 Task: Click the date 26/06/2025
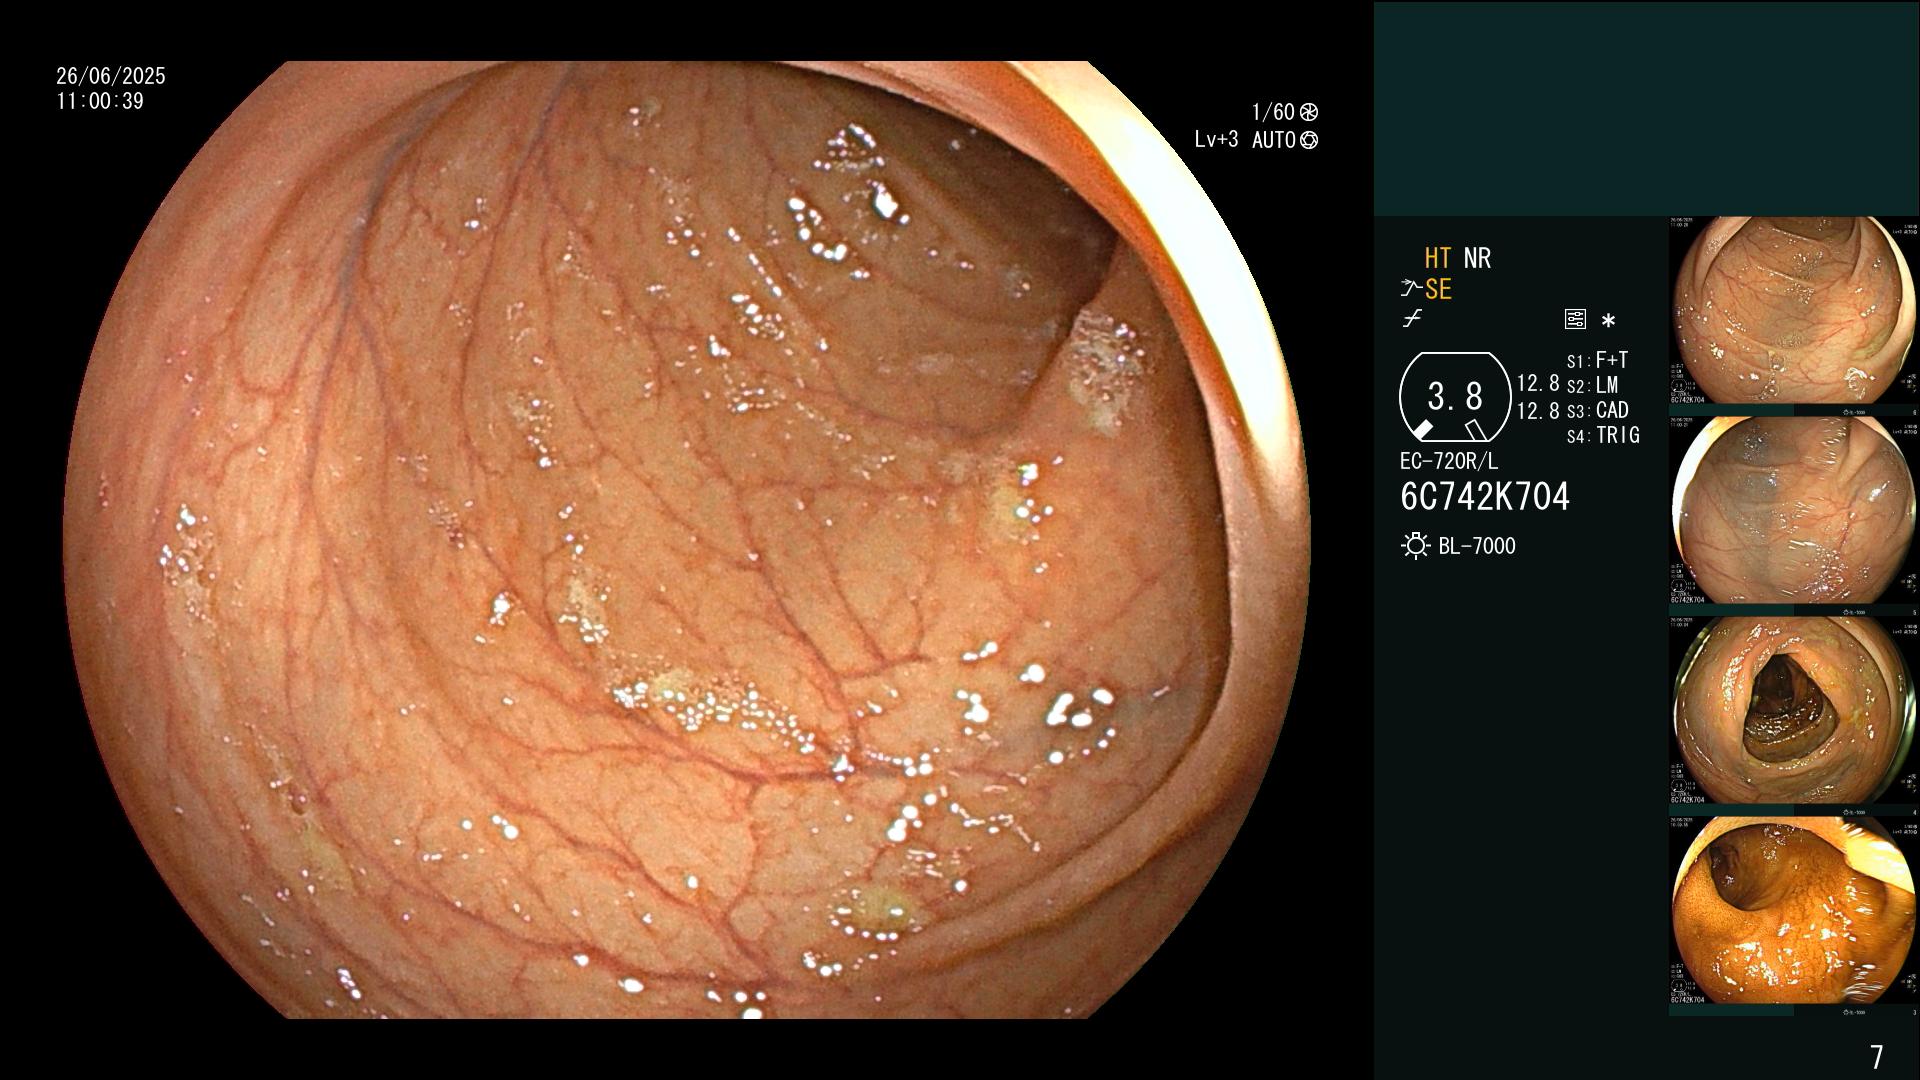111,76
